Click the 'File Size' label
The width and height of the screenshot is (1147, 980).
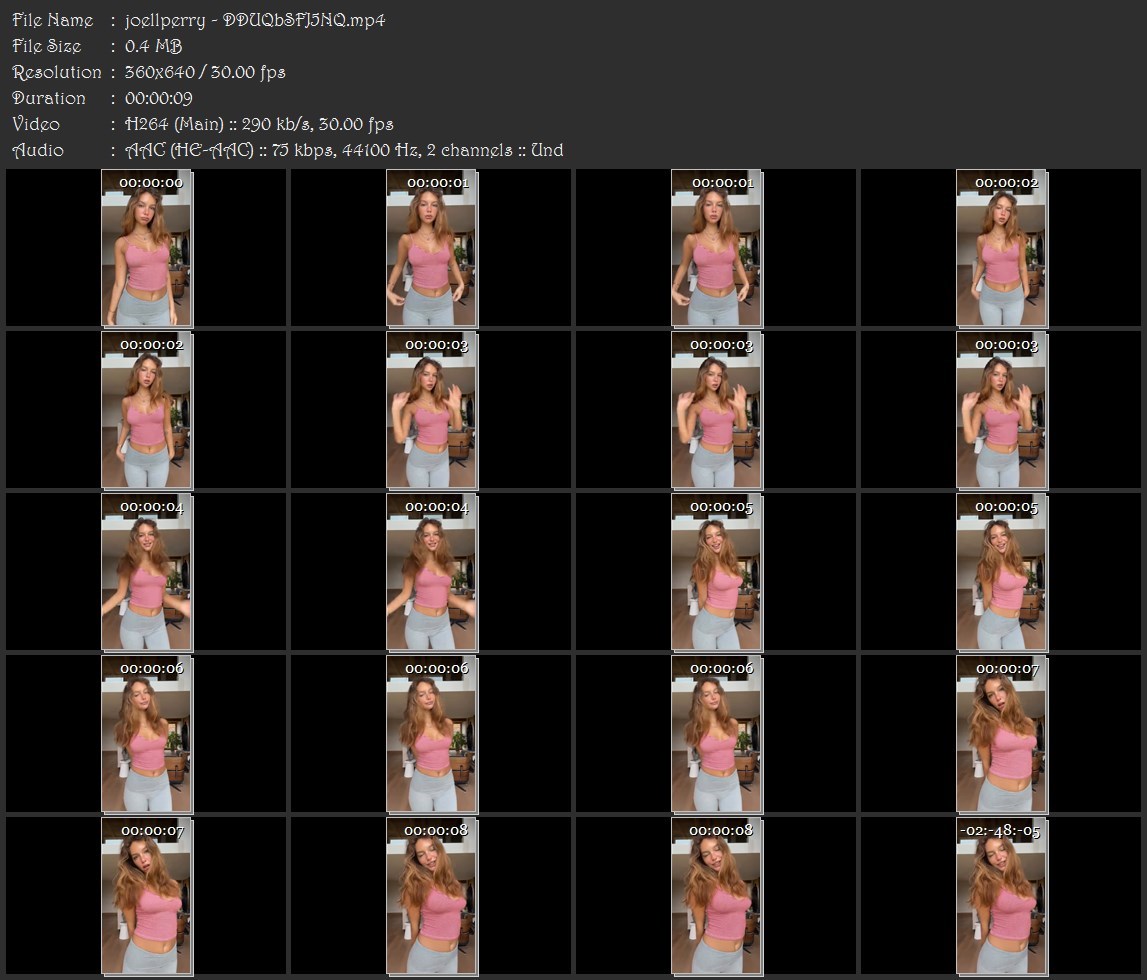point(47,46)
